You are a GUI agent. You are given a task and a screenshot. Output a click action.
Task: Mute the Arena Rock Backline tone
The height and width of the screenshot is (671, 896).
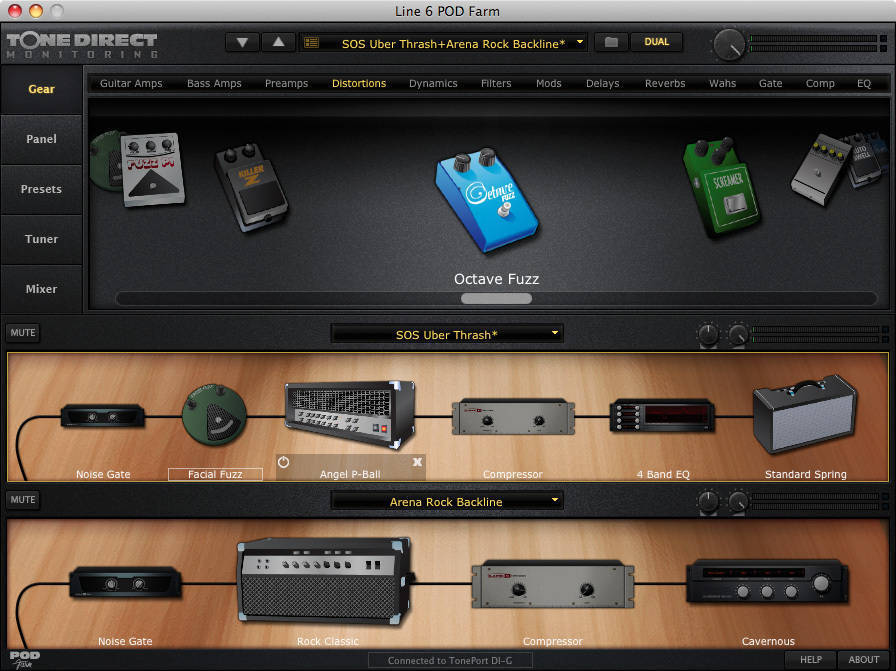click(22, 500)
